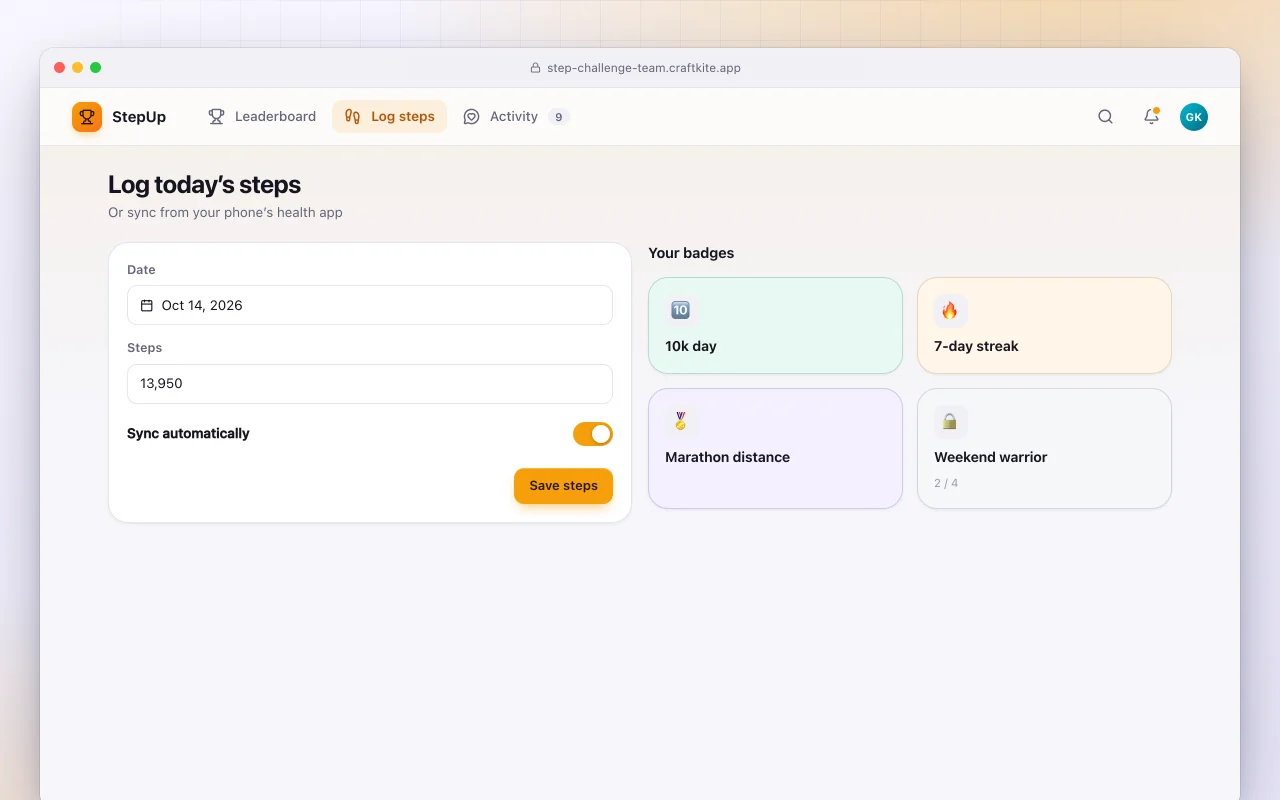Click the URL step-challenge-team.craftkite.app
The height and width of the screenshot is (800, 1280).
pos(644,68)
